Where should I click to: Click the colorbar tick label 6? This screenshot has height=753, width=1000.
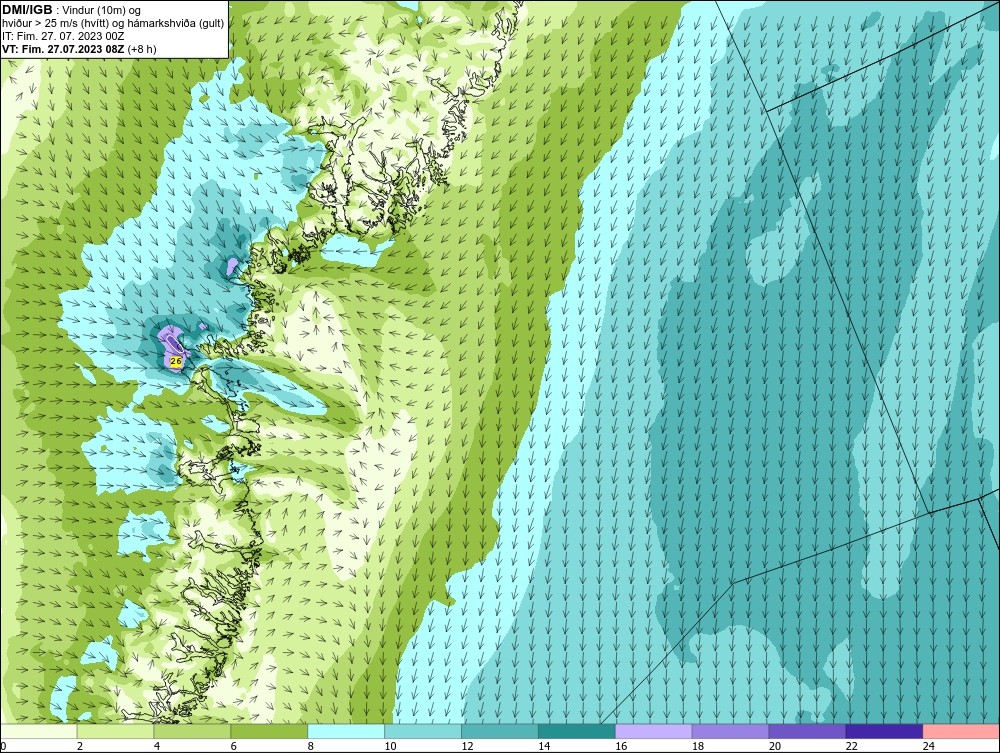click(x=233, y=746)
